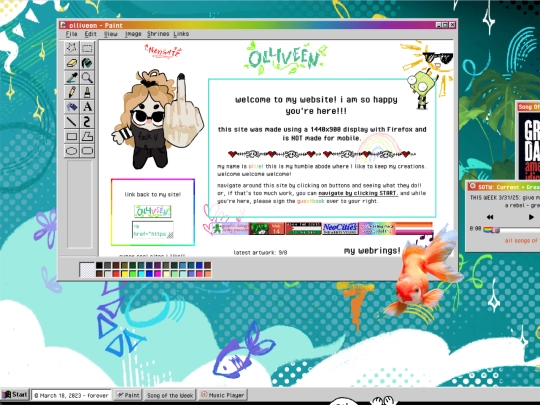The height and width of the screenshot is (405, 540).
Task: Click the Green Day album cover thumbnail
Action: [x=529, y=145]
